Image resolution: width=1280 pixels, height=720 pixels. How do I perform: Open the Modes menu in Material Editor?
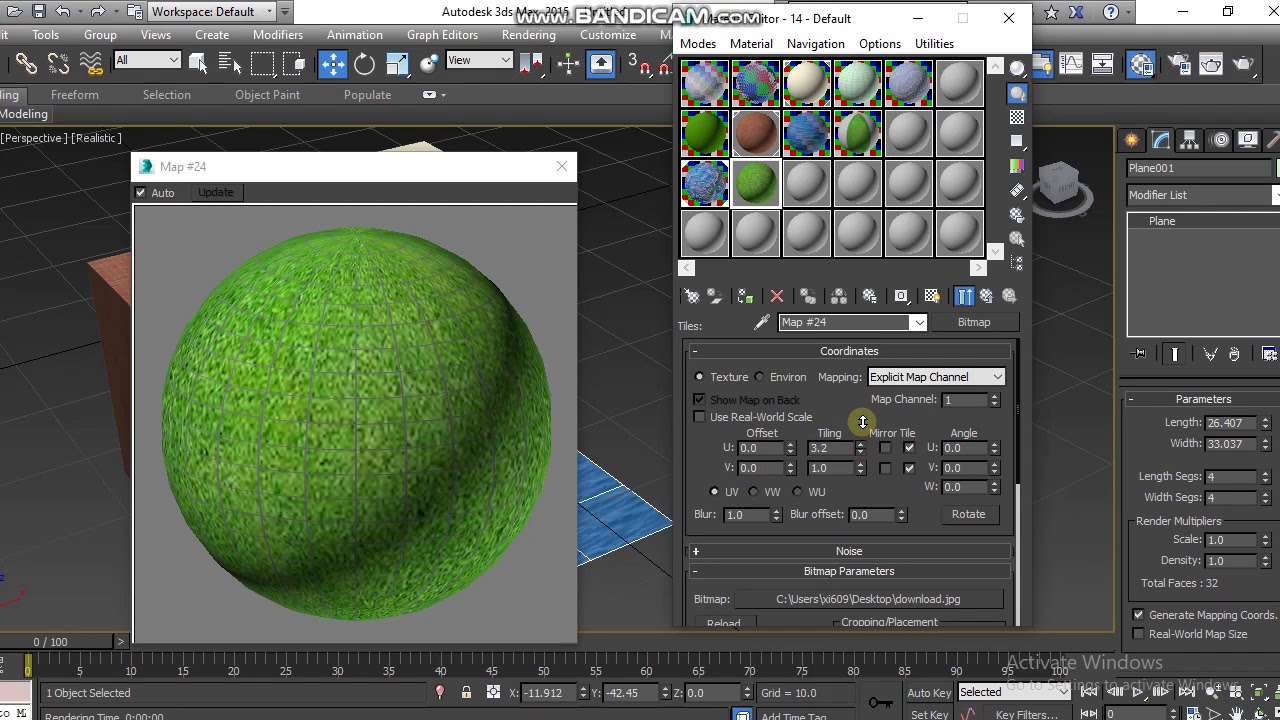pos(698,44)
